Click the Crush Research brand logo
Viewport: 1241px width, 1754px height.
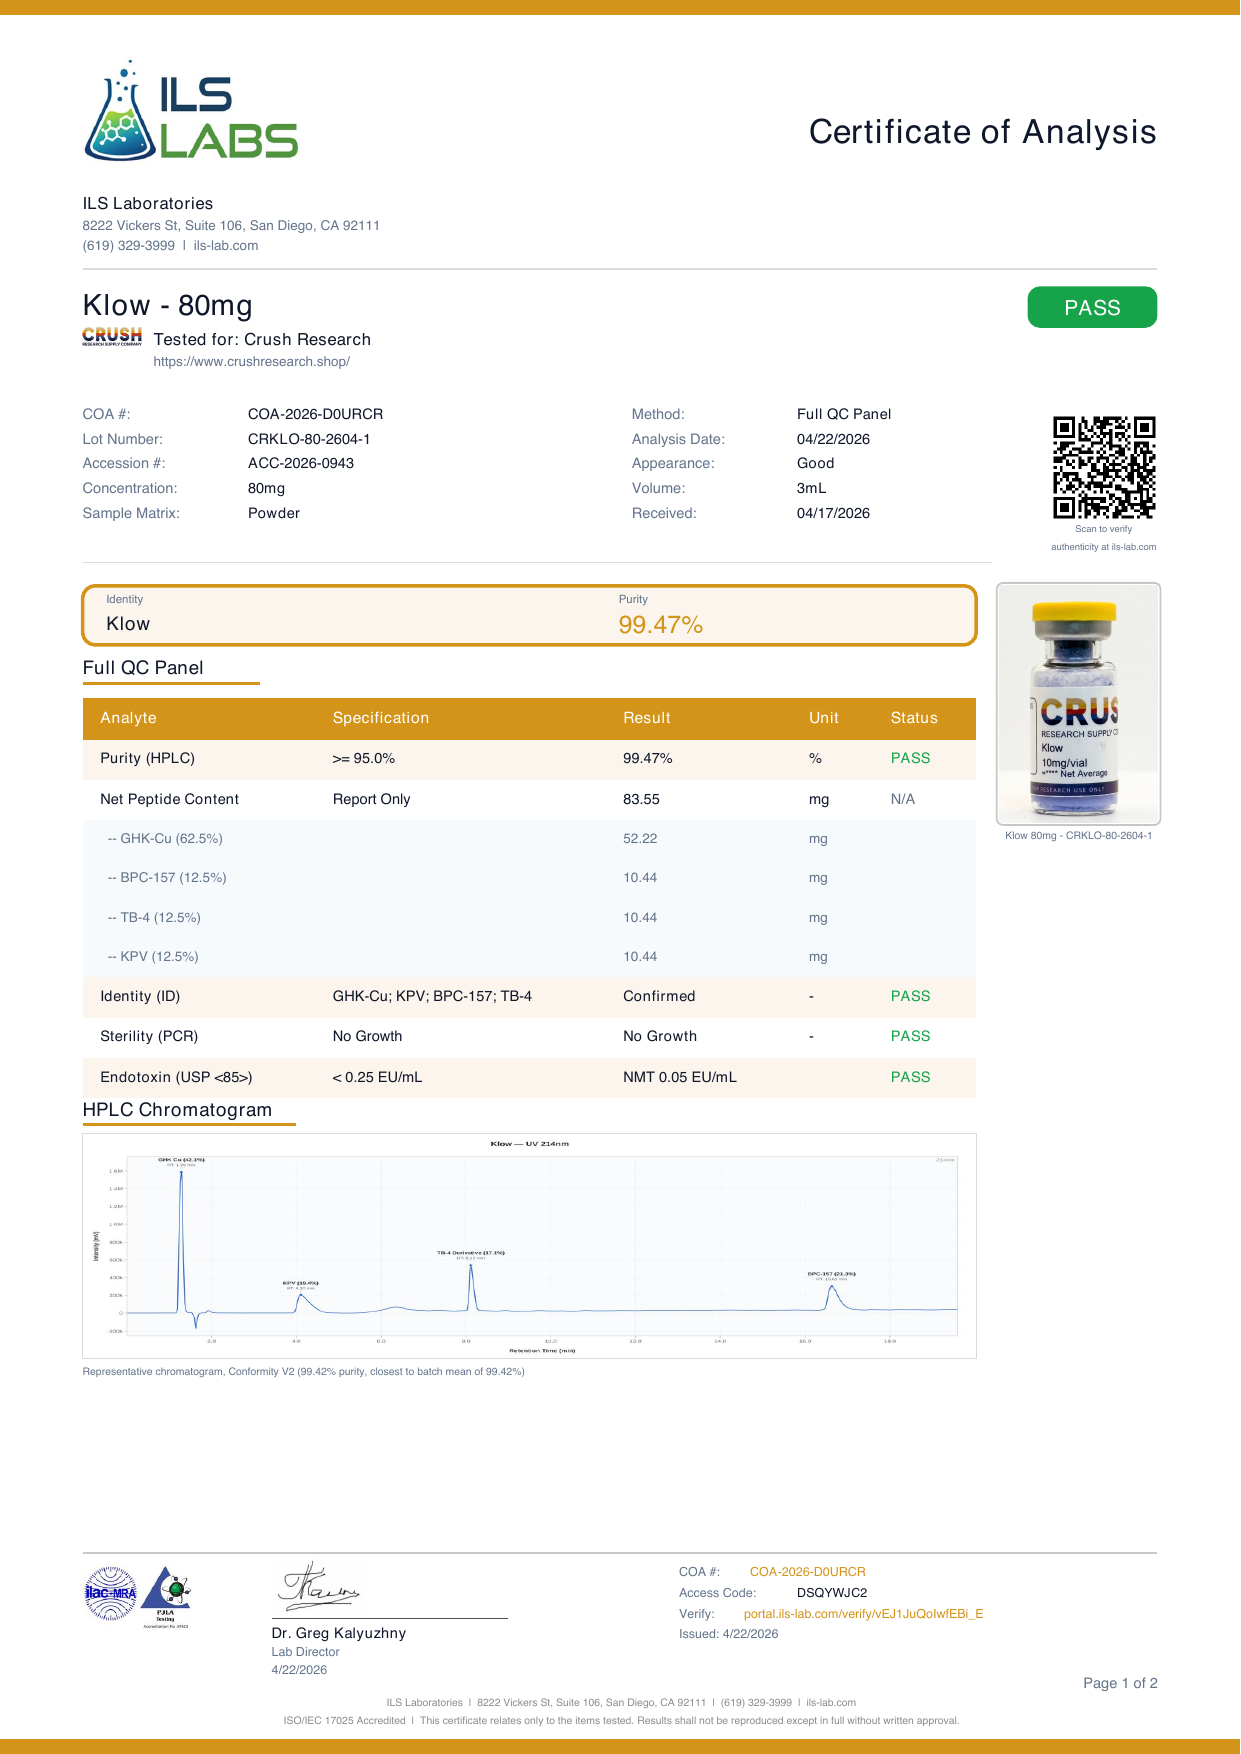pos(112,336)
